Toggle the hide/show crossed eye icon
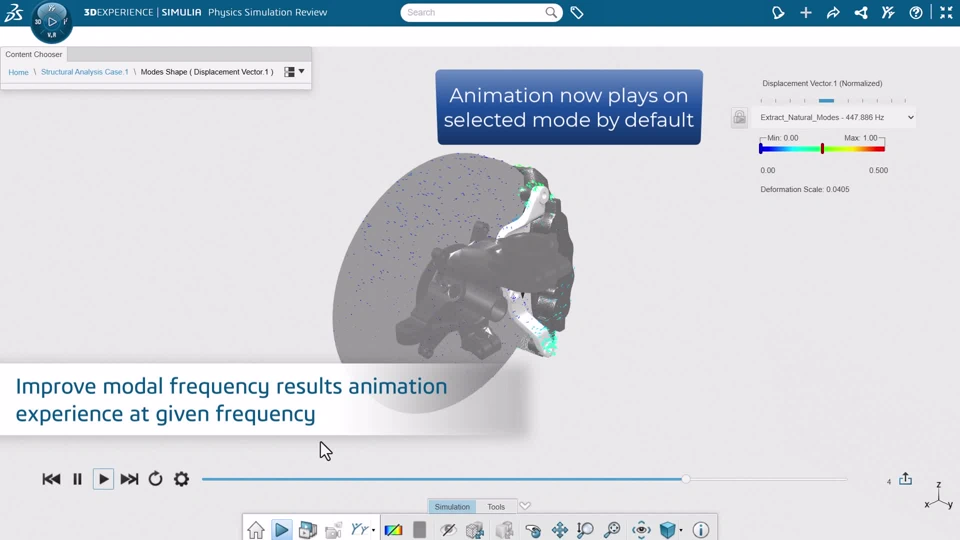 (448, 530)
